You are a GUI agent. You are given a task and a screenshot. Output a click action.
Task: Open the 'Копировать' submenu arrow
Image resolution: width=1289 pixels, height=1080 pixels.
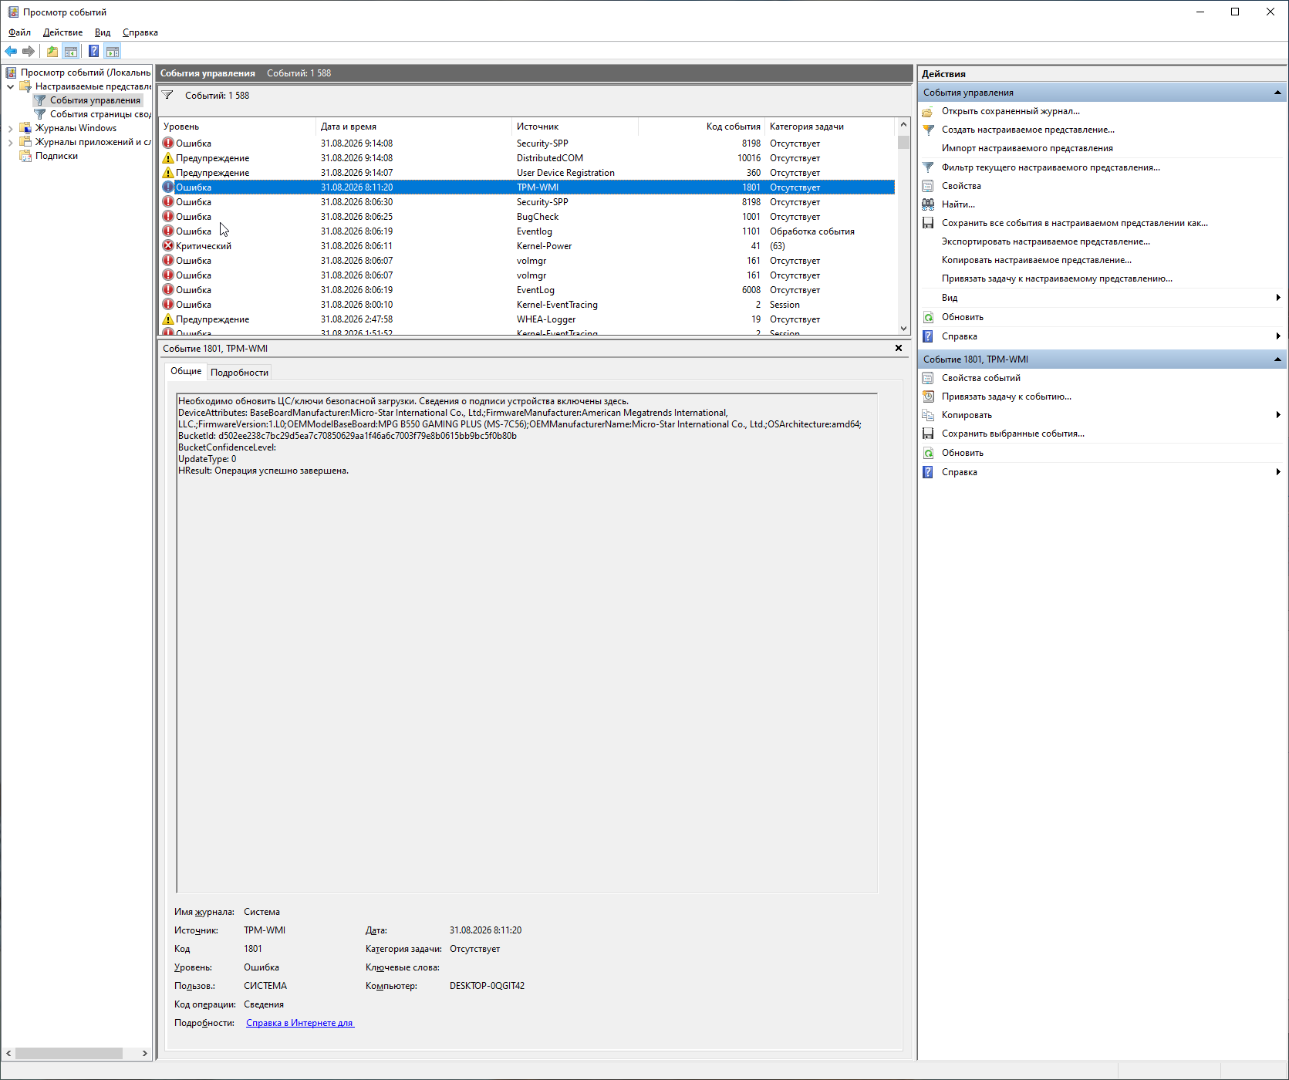tap(1278, 415)
